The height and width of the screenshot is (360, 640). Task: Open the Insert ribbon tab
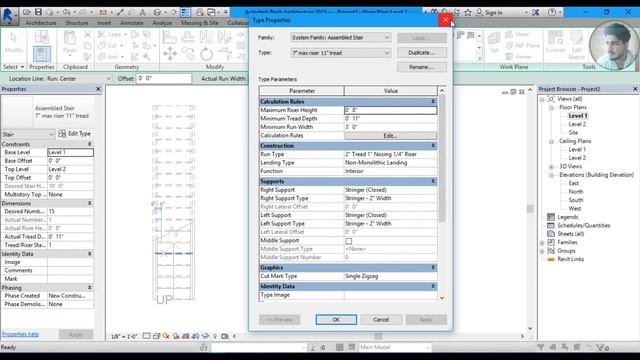coord(104,23)
